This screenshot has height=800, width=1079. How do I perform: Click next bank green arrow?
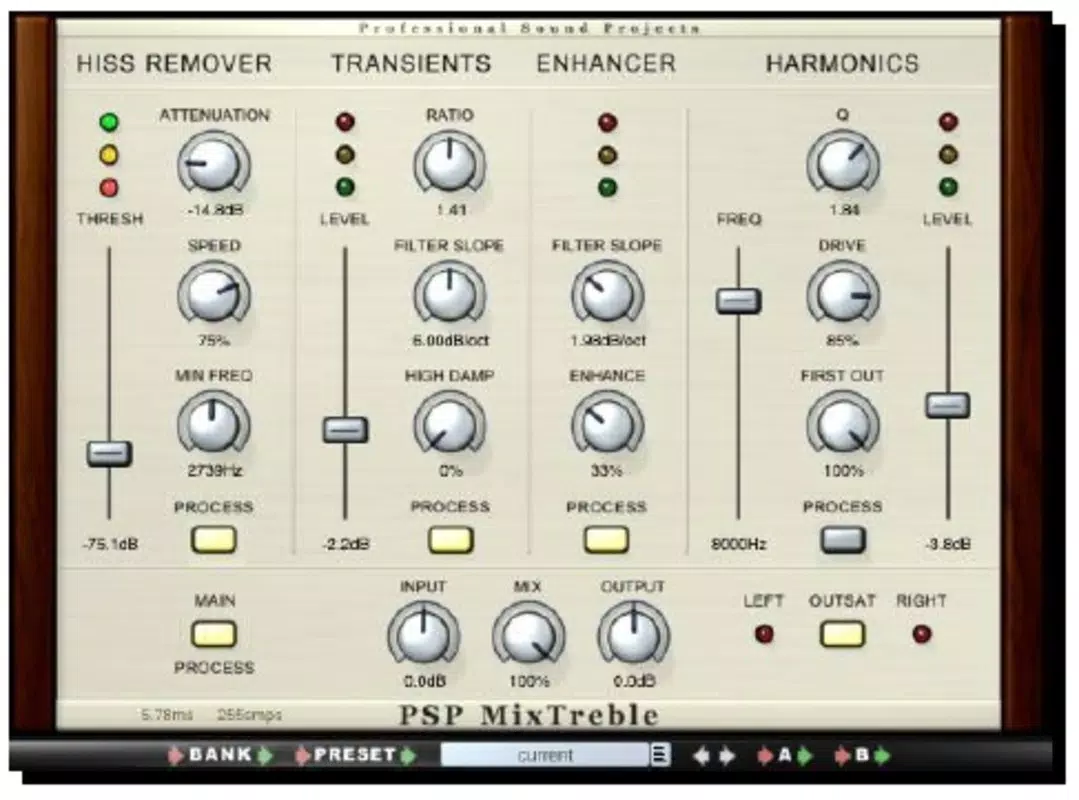coord(265,755)
